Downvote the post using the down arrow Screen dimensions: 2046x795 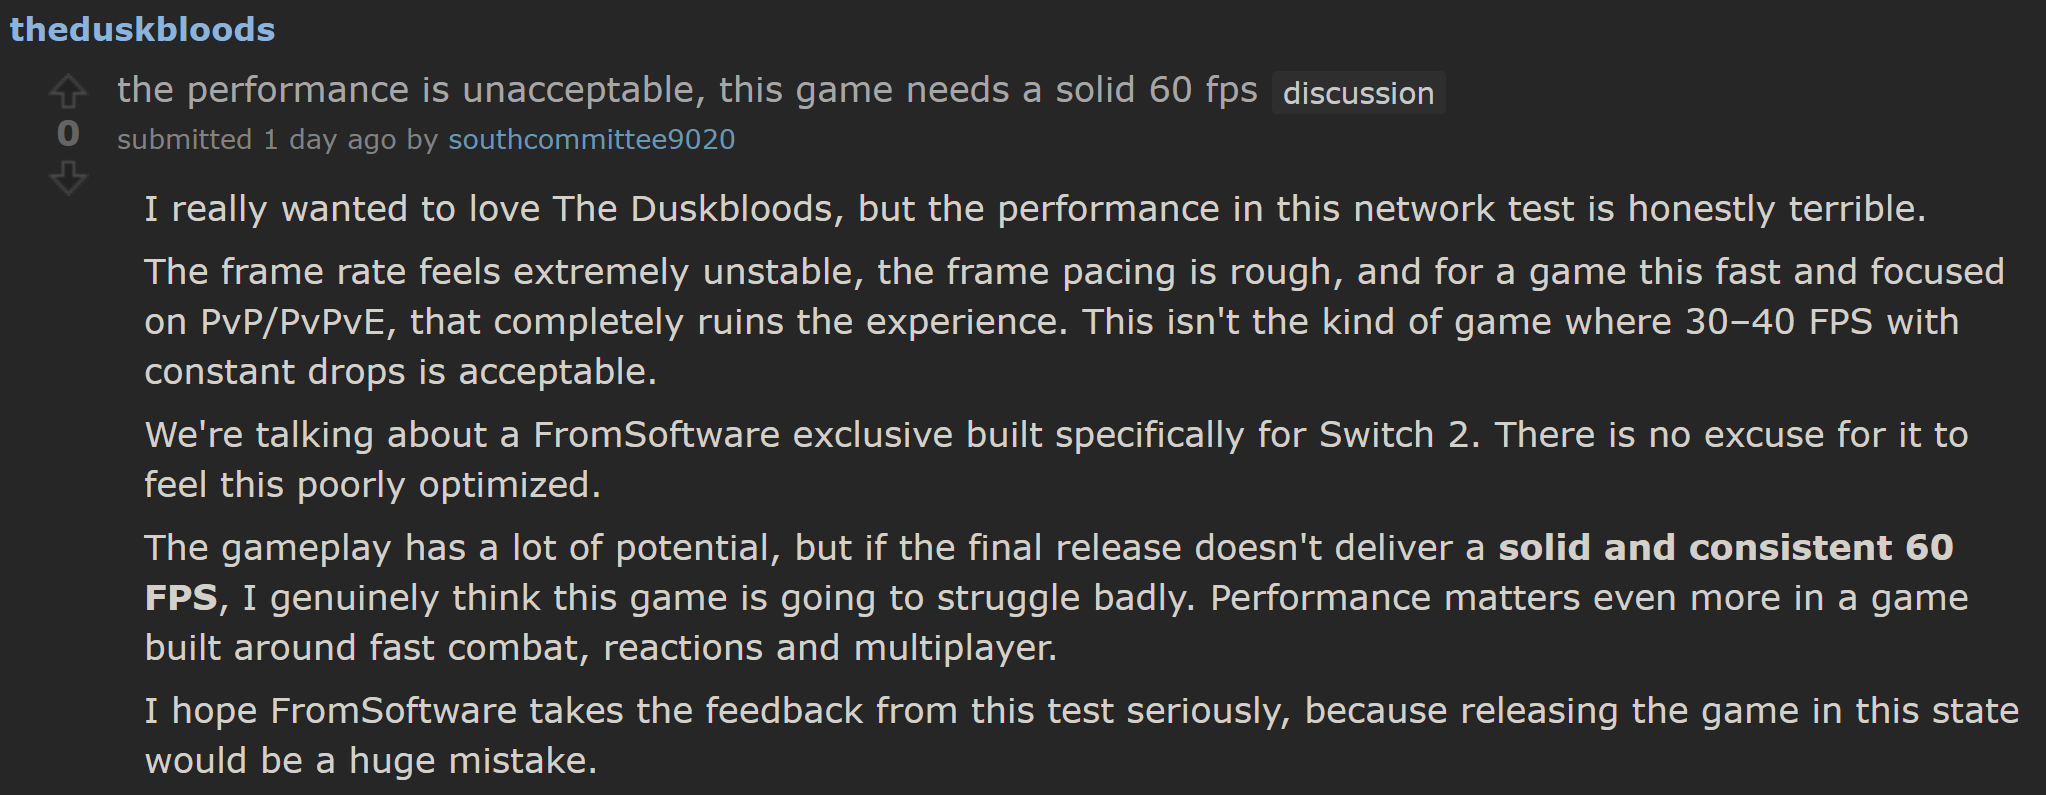click(68, 179)
